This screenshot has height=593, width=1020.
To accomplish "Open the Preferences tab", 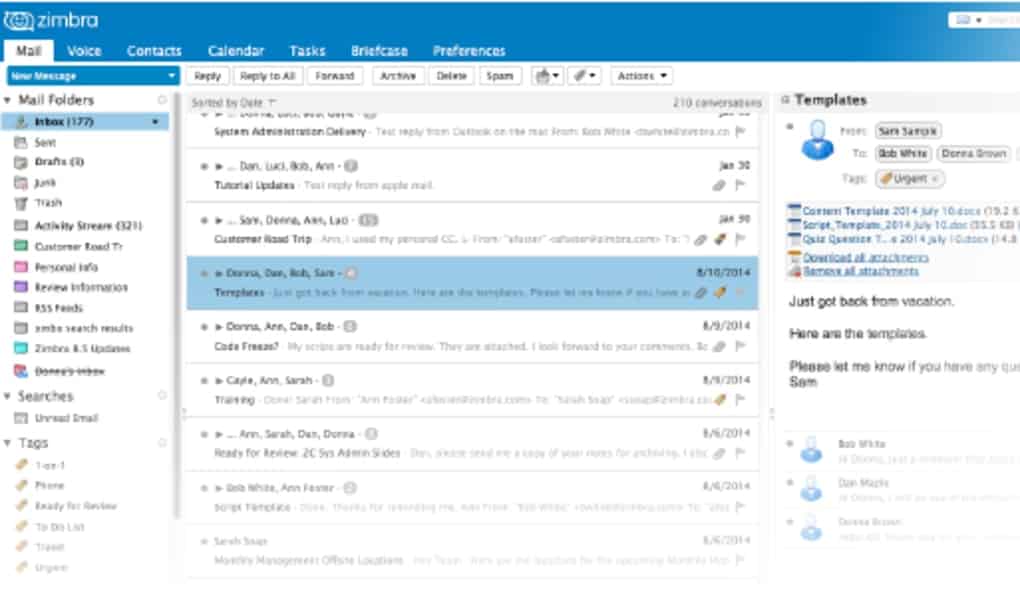I will pyautogui.click(x=469, y=51).
